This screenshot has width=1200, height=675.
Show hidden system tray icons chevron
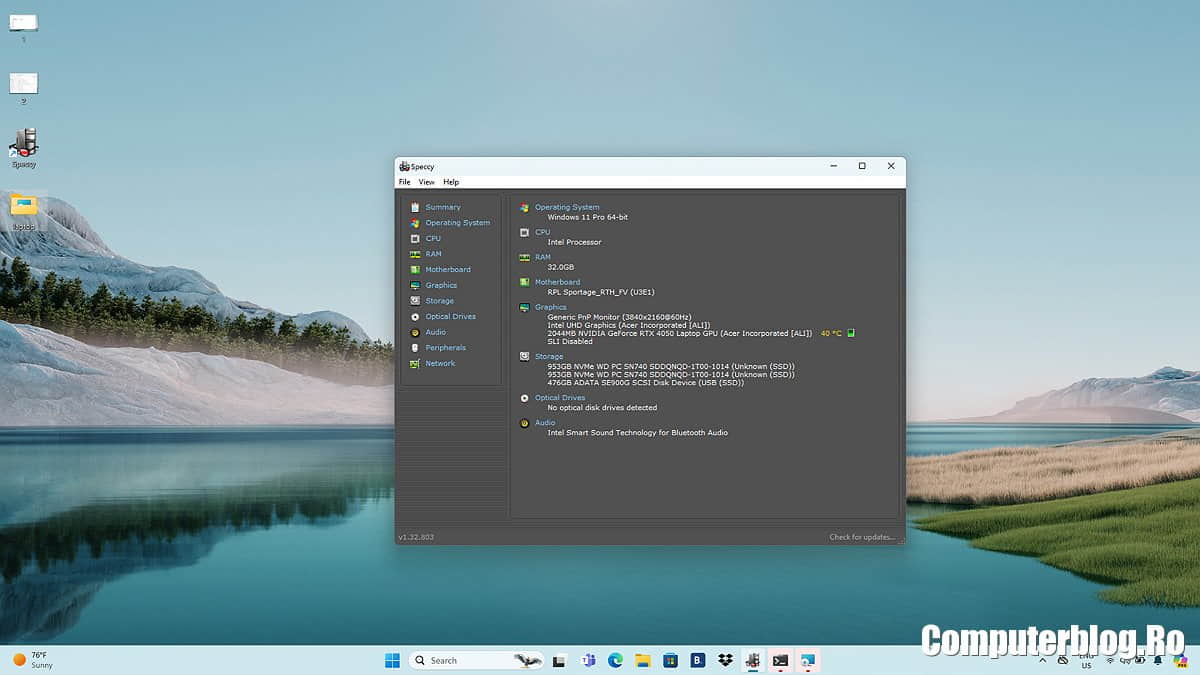[x=1042, y=660]
